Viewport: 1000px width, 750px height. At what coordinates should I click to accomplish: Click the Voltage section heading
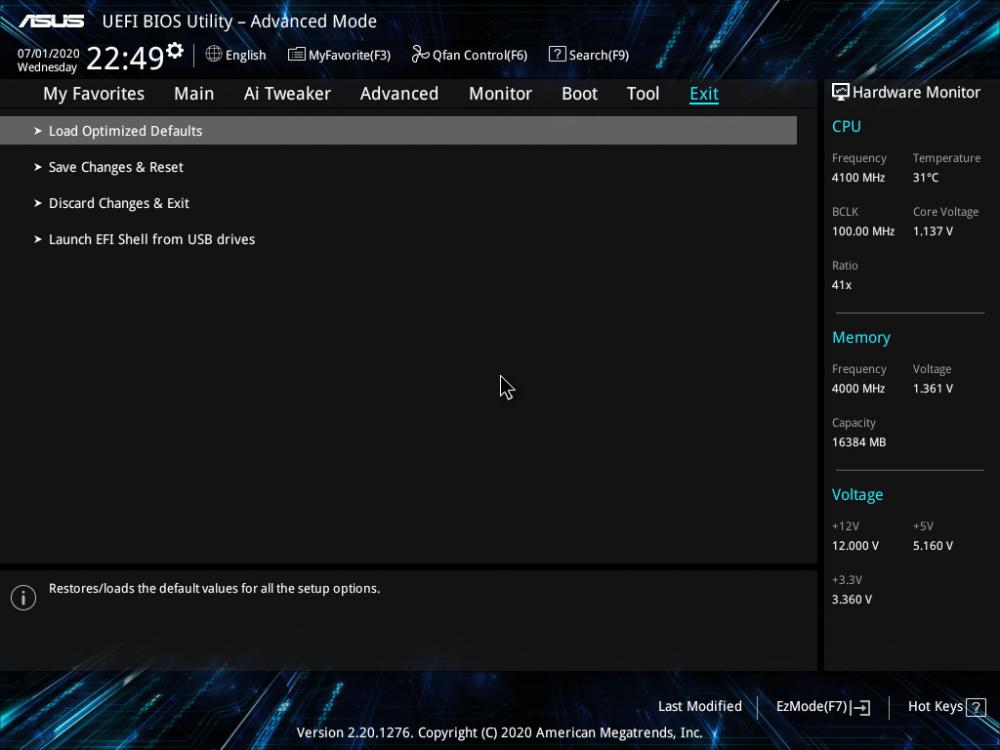tap(857, 495)
